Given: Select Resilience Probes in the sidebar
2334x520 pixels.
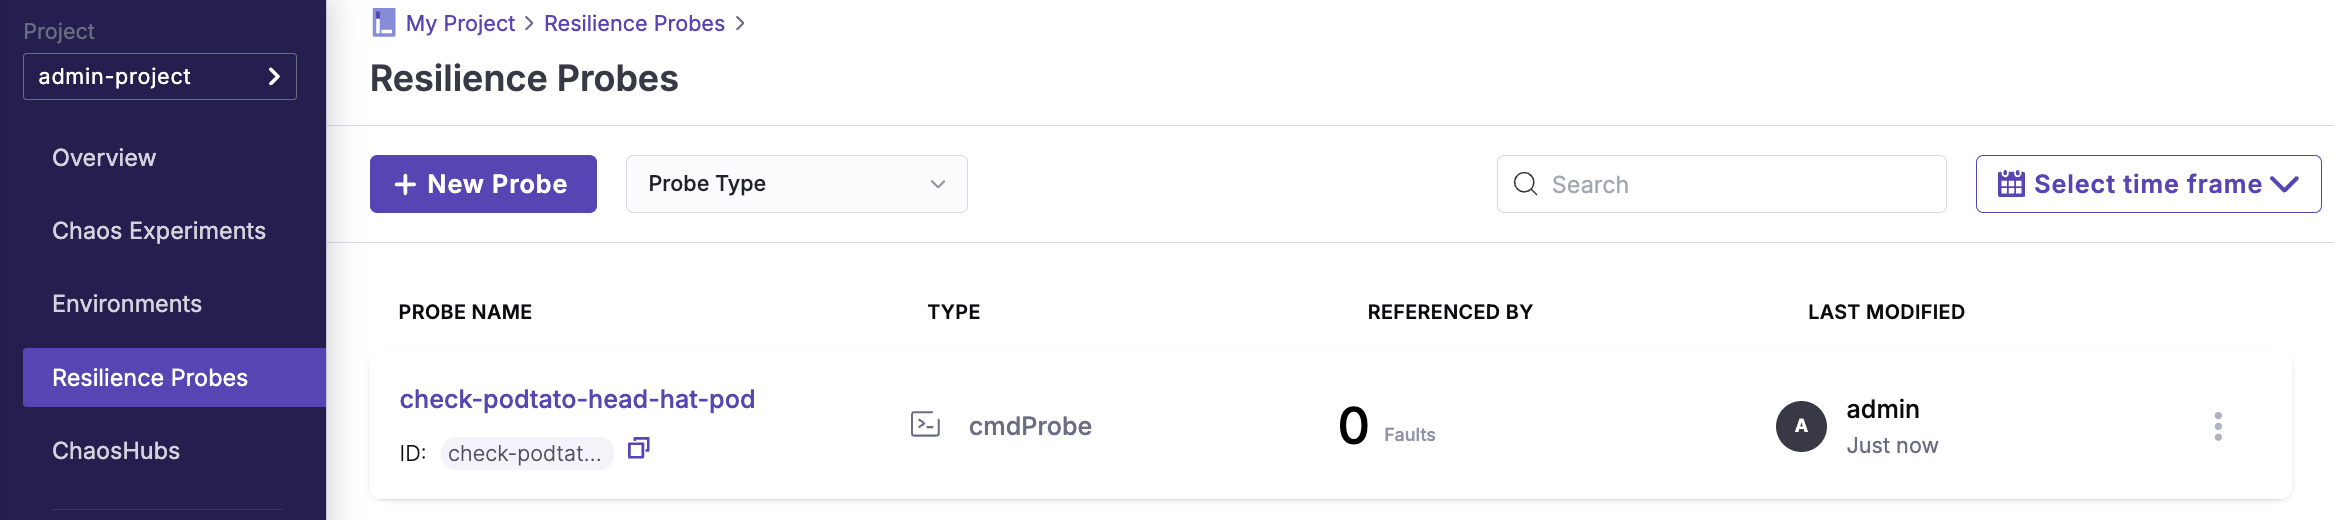Looking at the screenshot, I should 150,378.
